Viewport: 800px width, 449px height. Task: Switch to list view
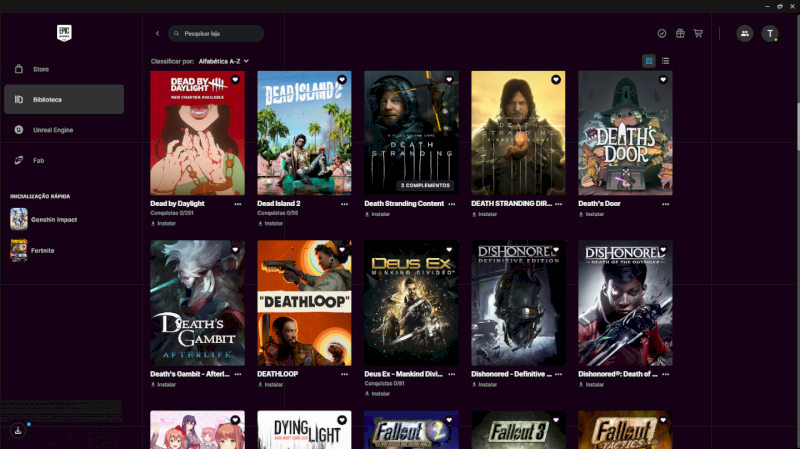pos(665,61)
